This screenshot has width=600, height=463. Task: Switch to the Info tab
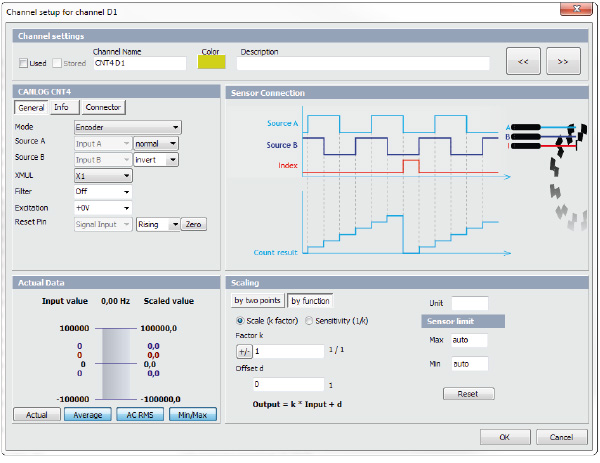click(x=64, y=107)
